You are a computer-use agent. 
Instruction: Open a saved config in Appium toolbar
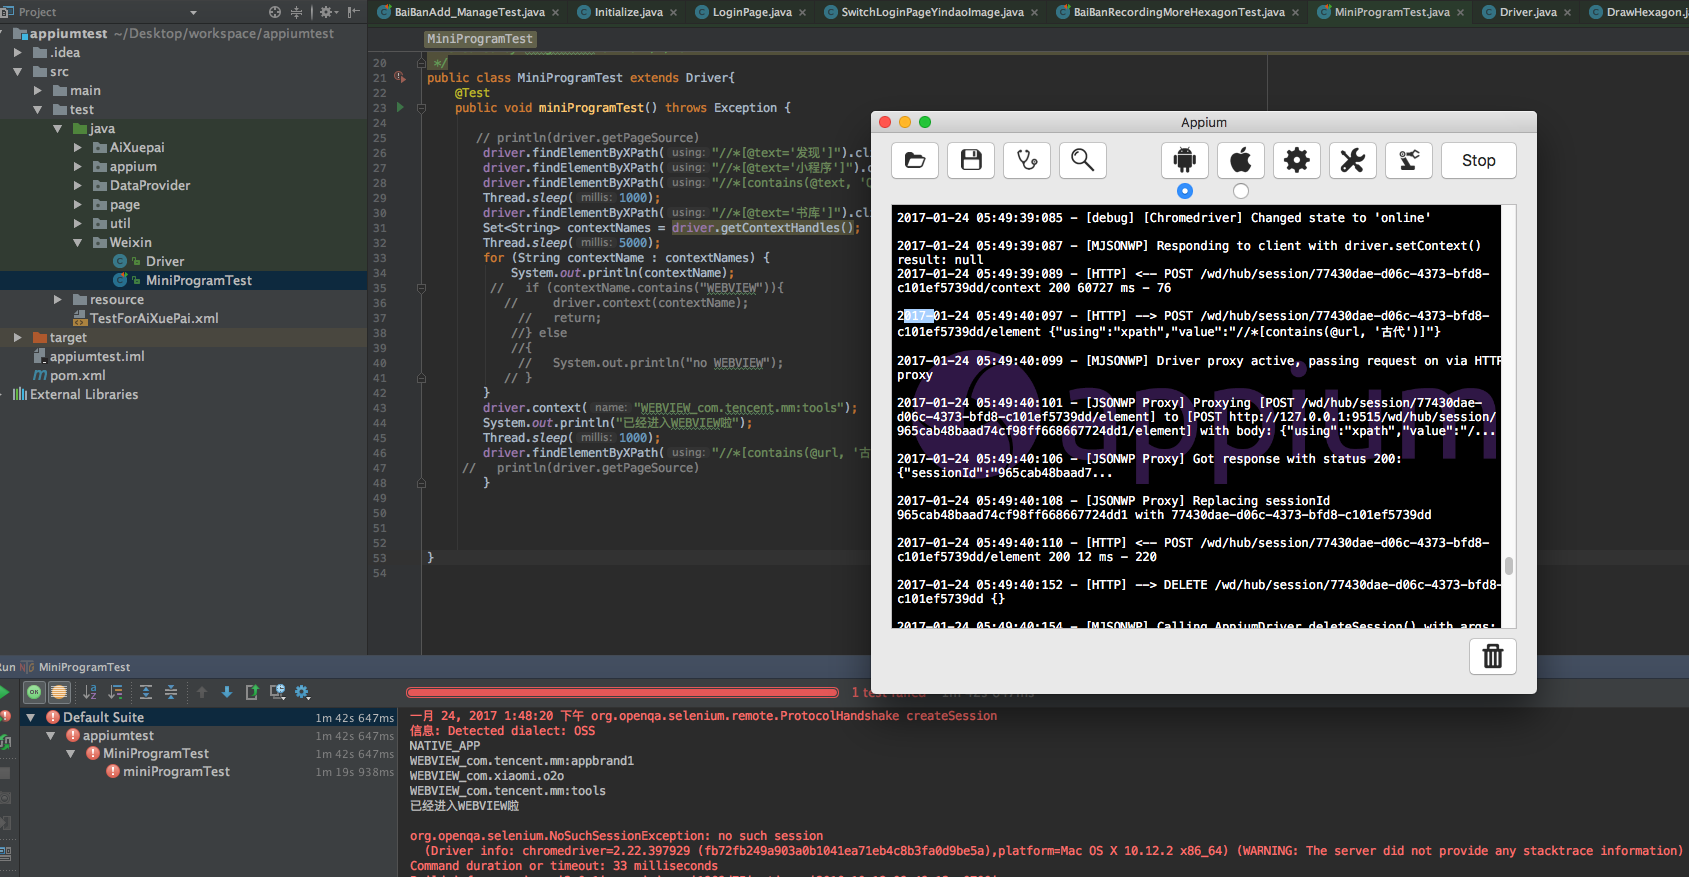pyautogui.click(x=915, y=160)
